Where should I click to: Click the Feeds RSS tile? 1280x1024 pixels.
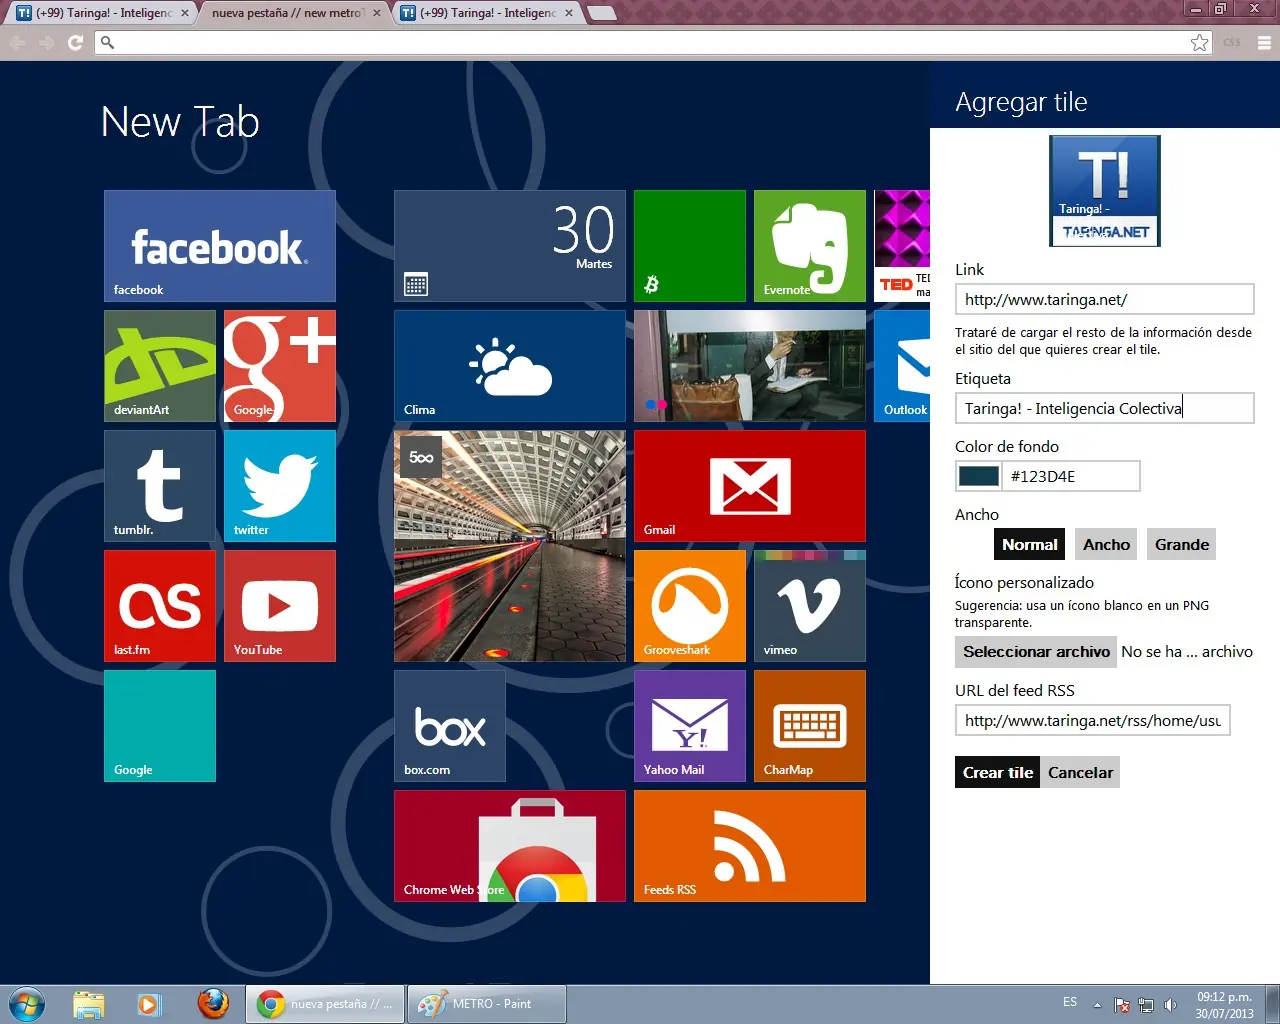749,846
